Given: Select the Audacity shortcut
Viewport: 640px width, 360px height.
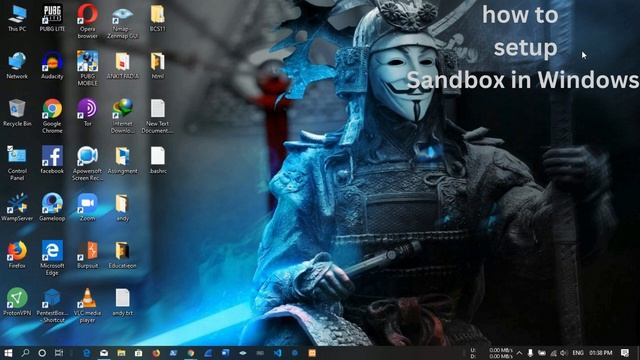Looking at the screenshot, I should pos(52,65).
